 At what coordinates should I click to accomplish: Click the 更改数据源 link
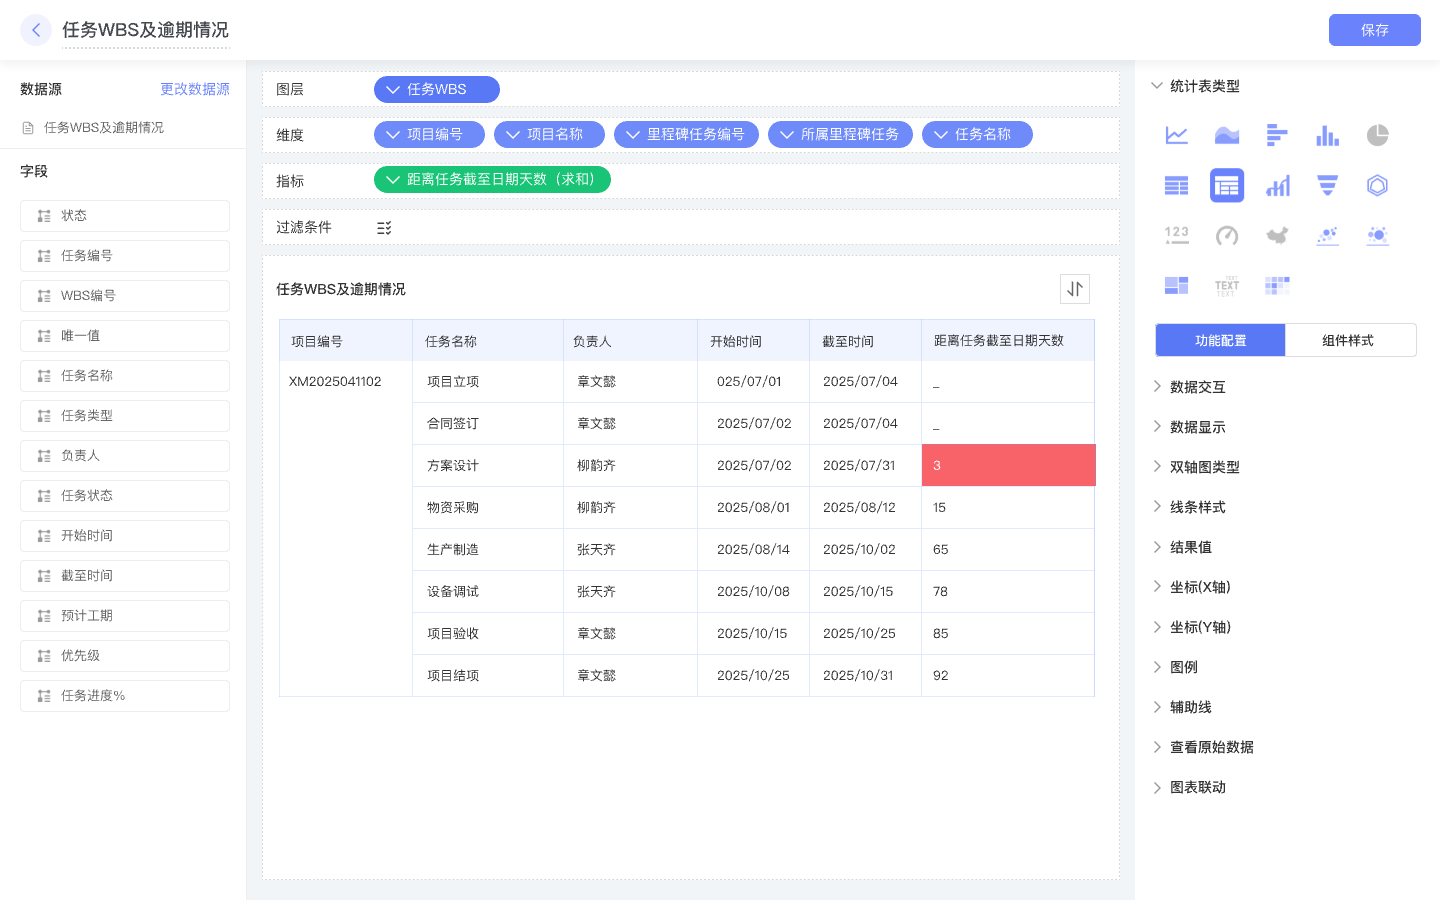[x=195, y=90]
